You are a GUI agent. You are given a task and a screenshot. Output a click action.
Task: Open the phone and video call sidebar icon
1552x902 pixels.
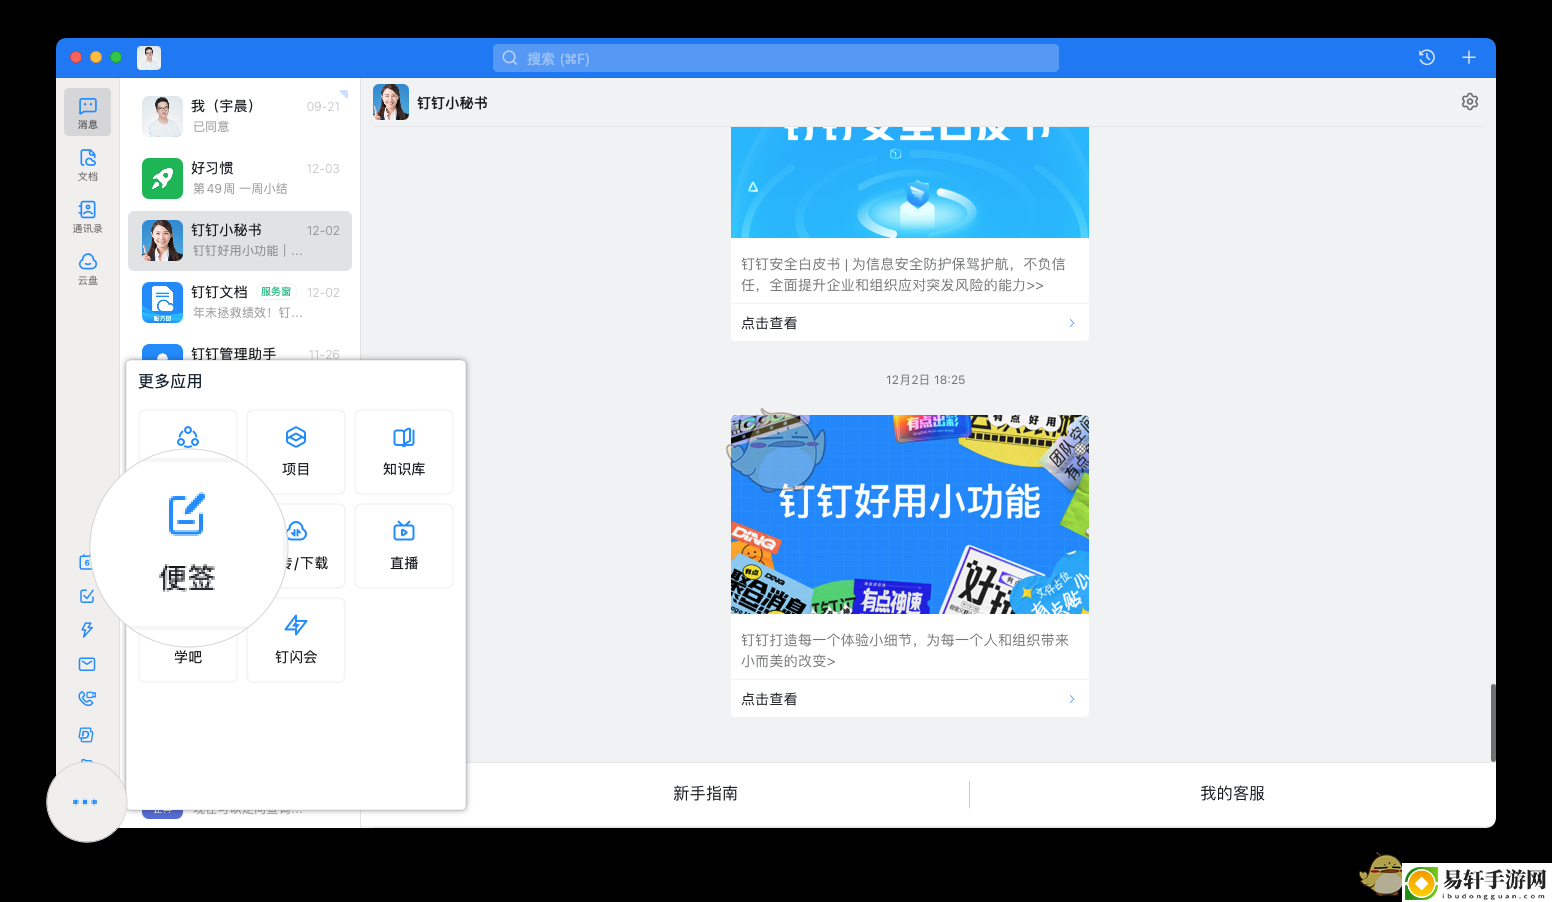(87, 698)
